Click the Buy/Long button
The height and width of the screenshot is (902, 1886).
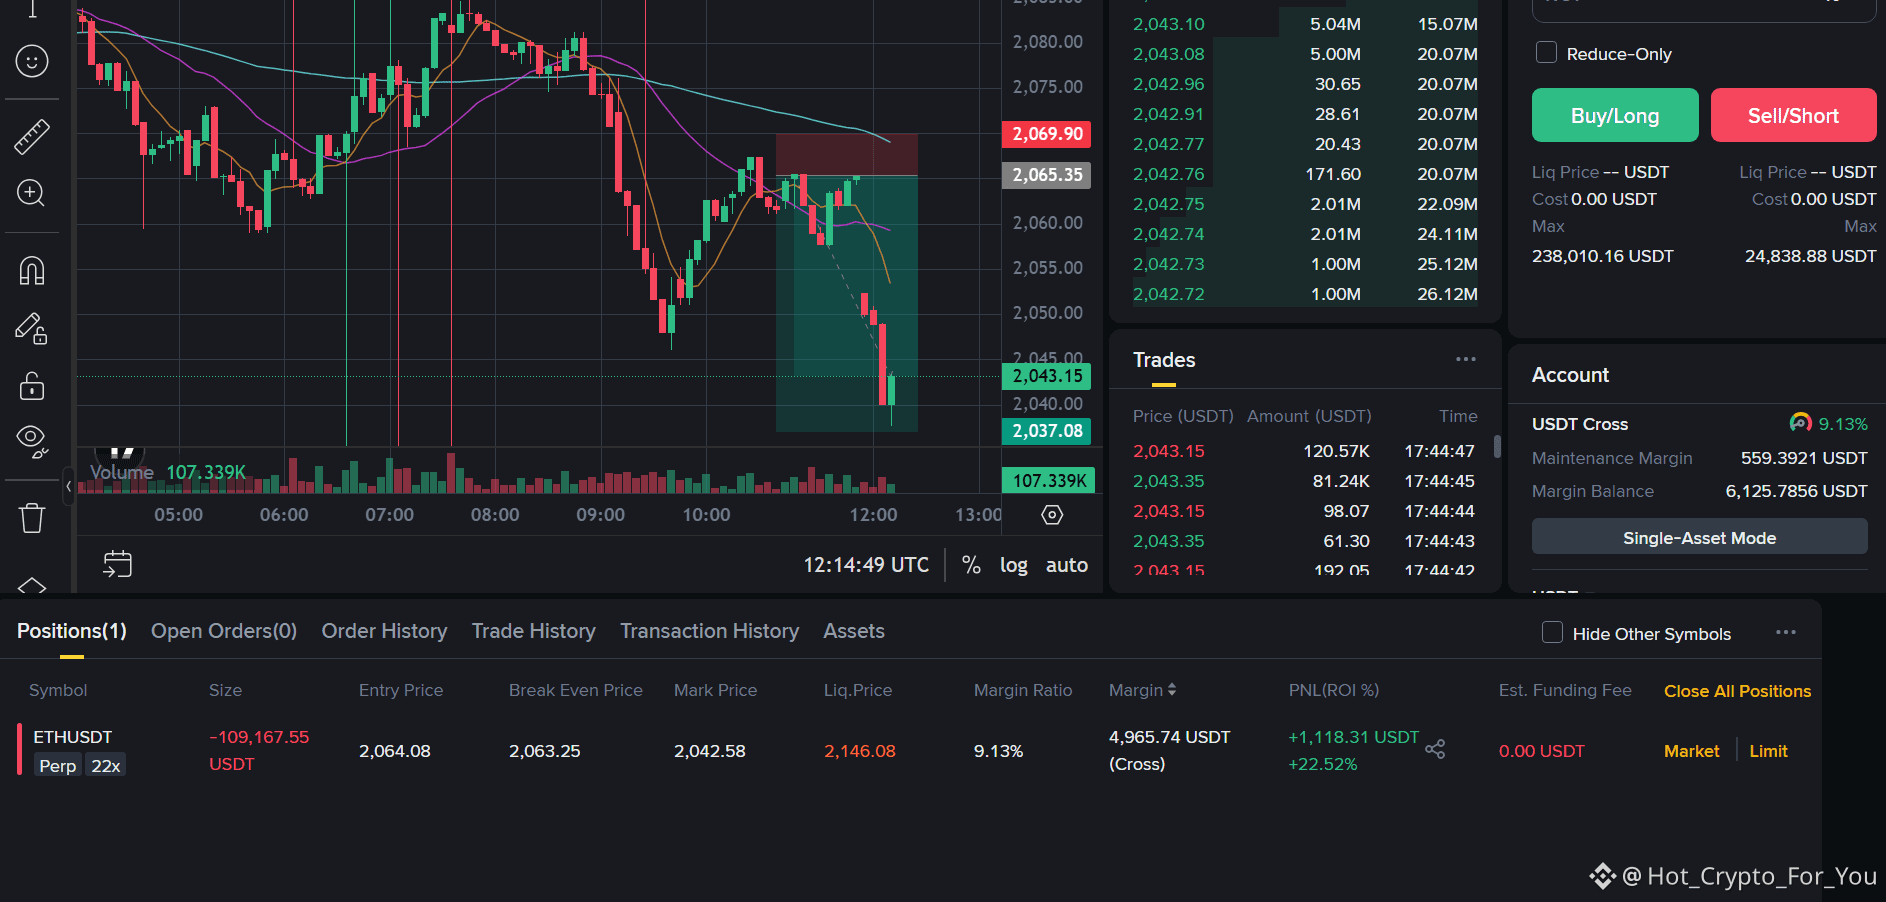click(x=1615, y=115)
